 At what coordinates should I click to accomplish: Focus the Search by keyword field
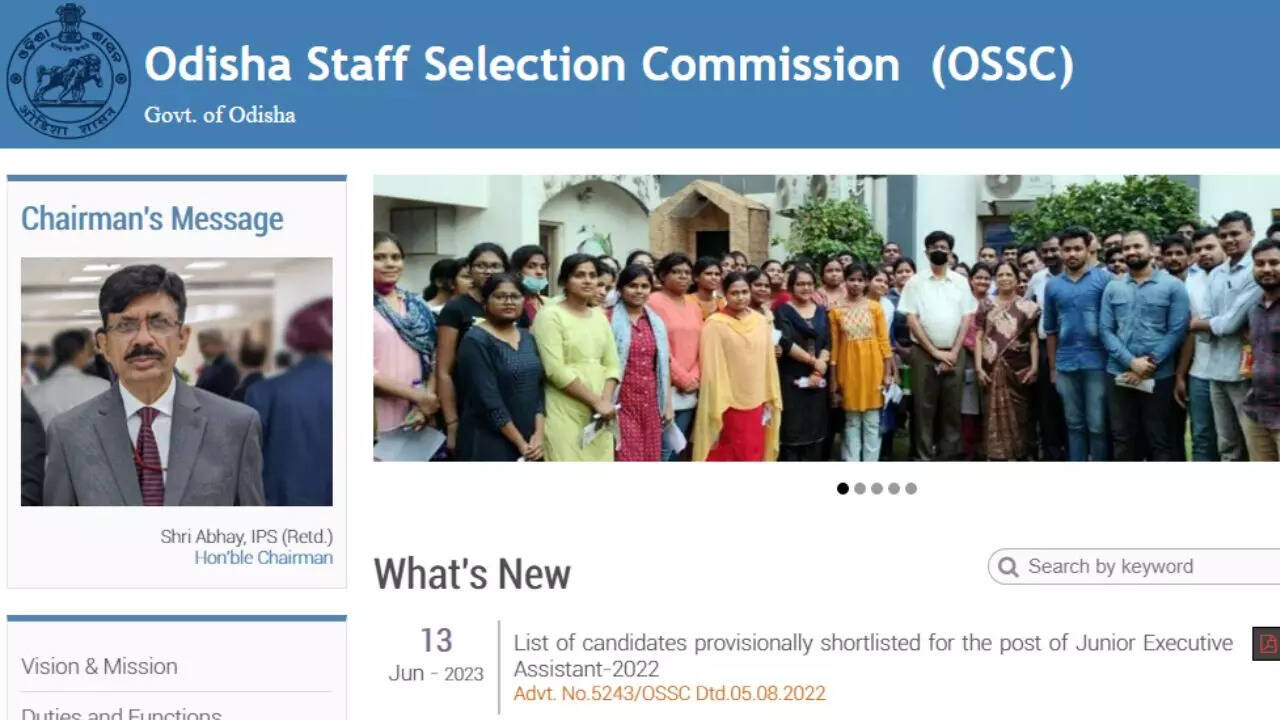pyautogui.click(x=1134, y=567)
